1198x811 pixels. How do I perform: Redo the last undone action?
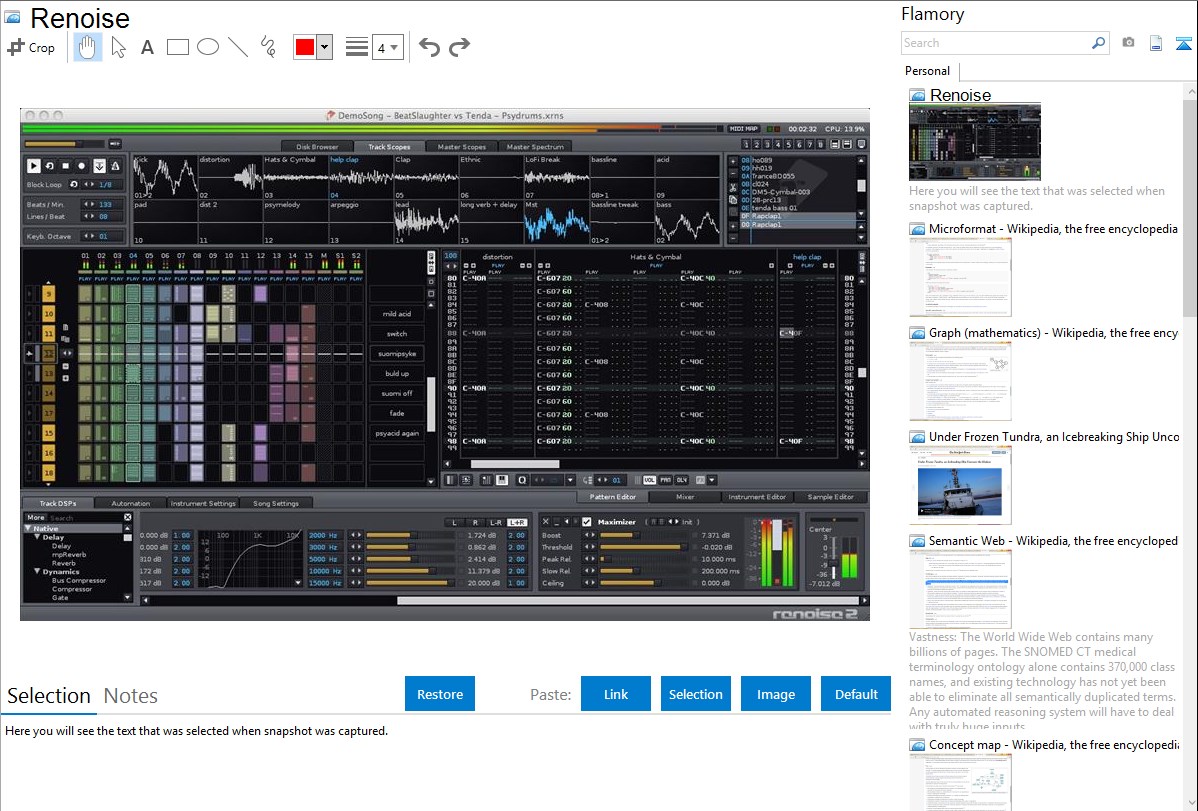[459, 47]
